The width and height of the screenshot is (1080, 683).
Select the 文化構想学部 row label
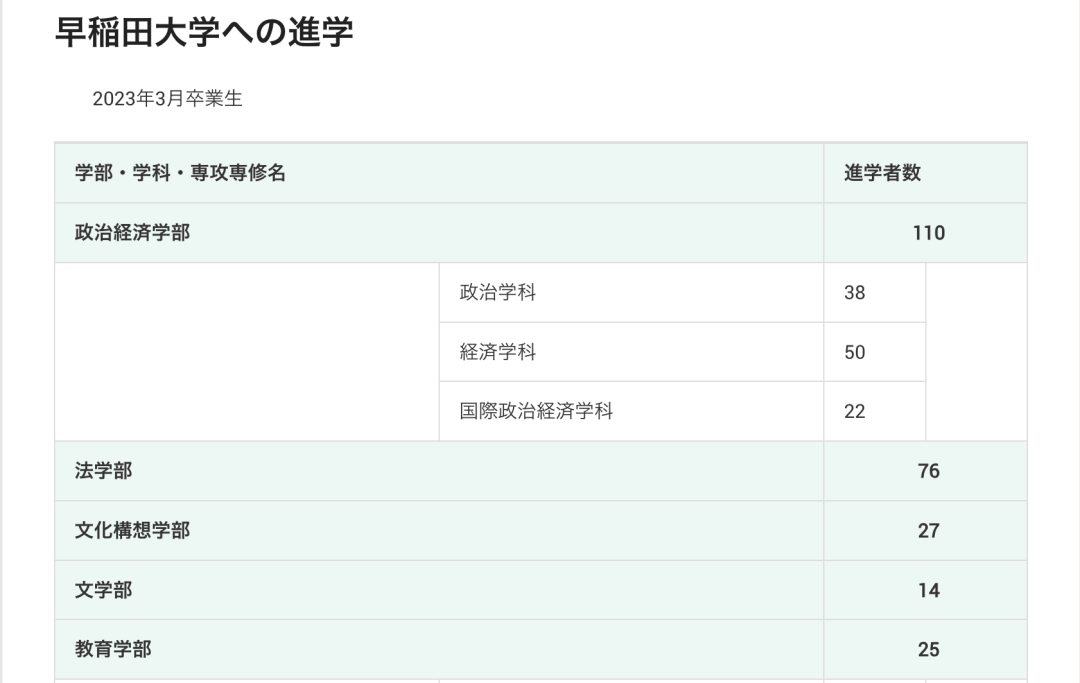point(133,530)
